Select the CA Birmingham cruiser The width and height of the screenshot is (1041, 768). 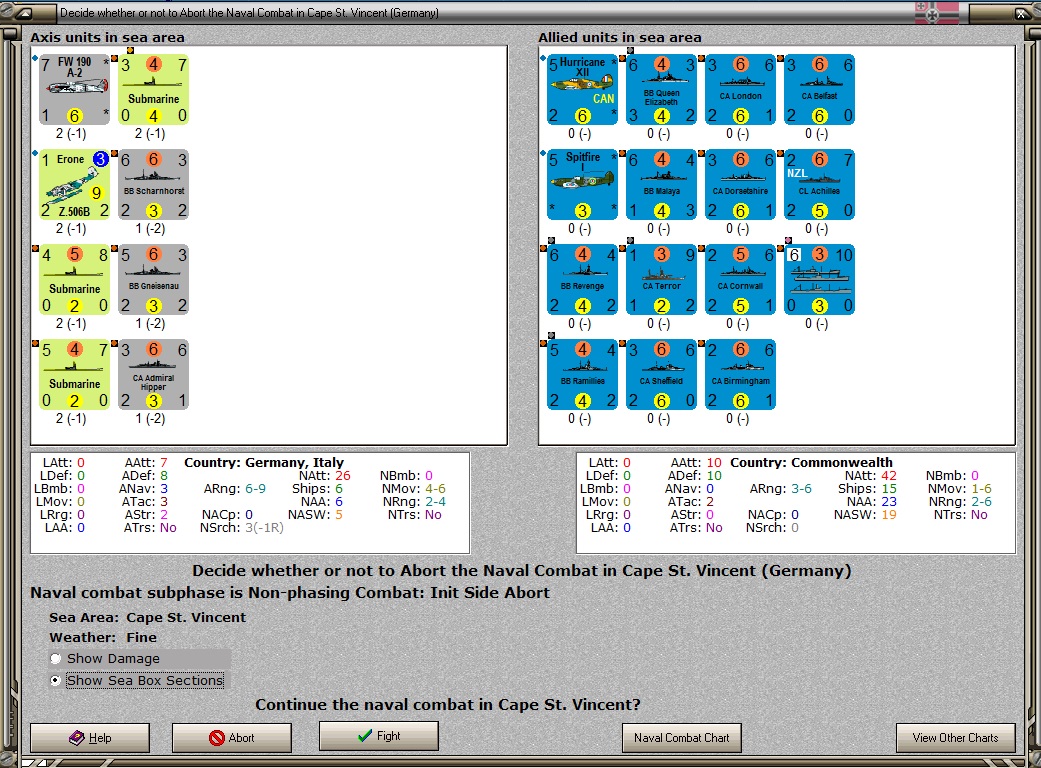point(740,374)
